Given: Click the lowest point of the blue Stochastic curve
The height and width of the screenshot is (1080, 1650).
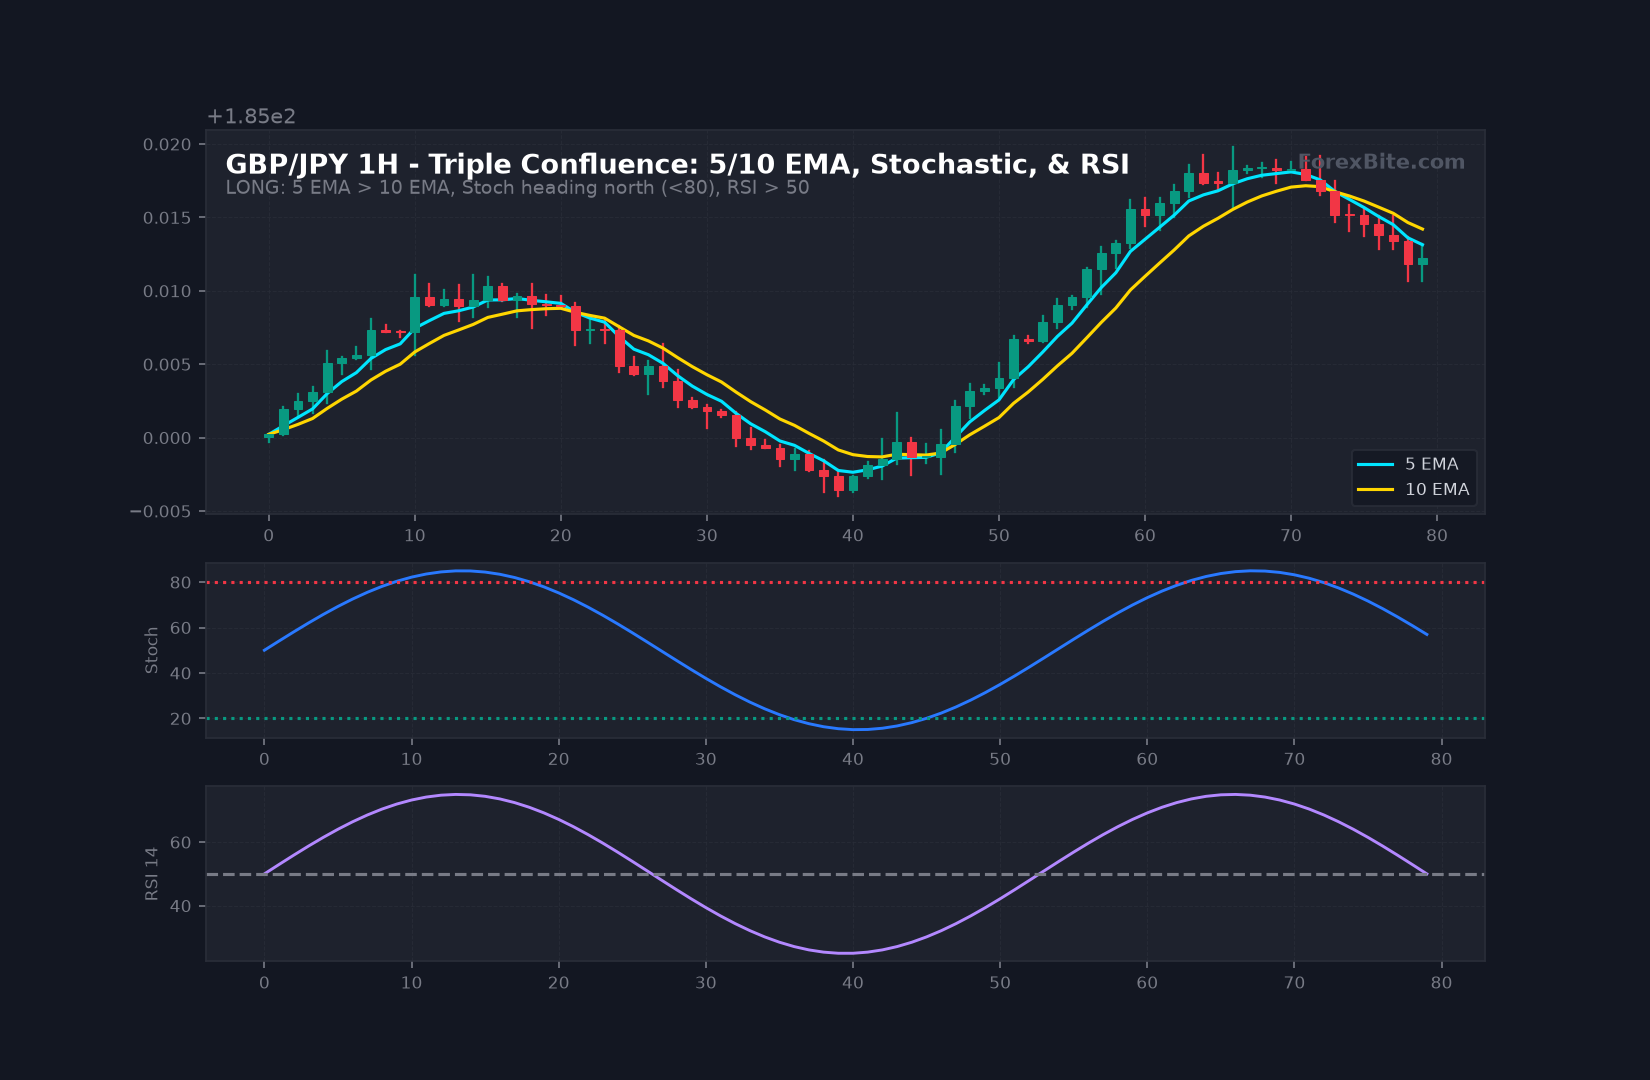Looking at the screenshot, I should click(x=860, y=729).
